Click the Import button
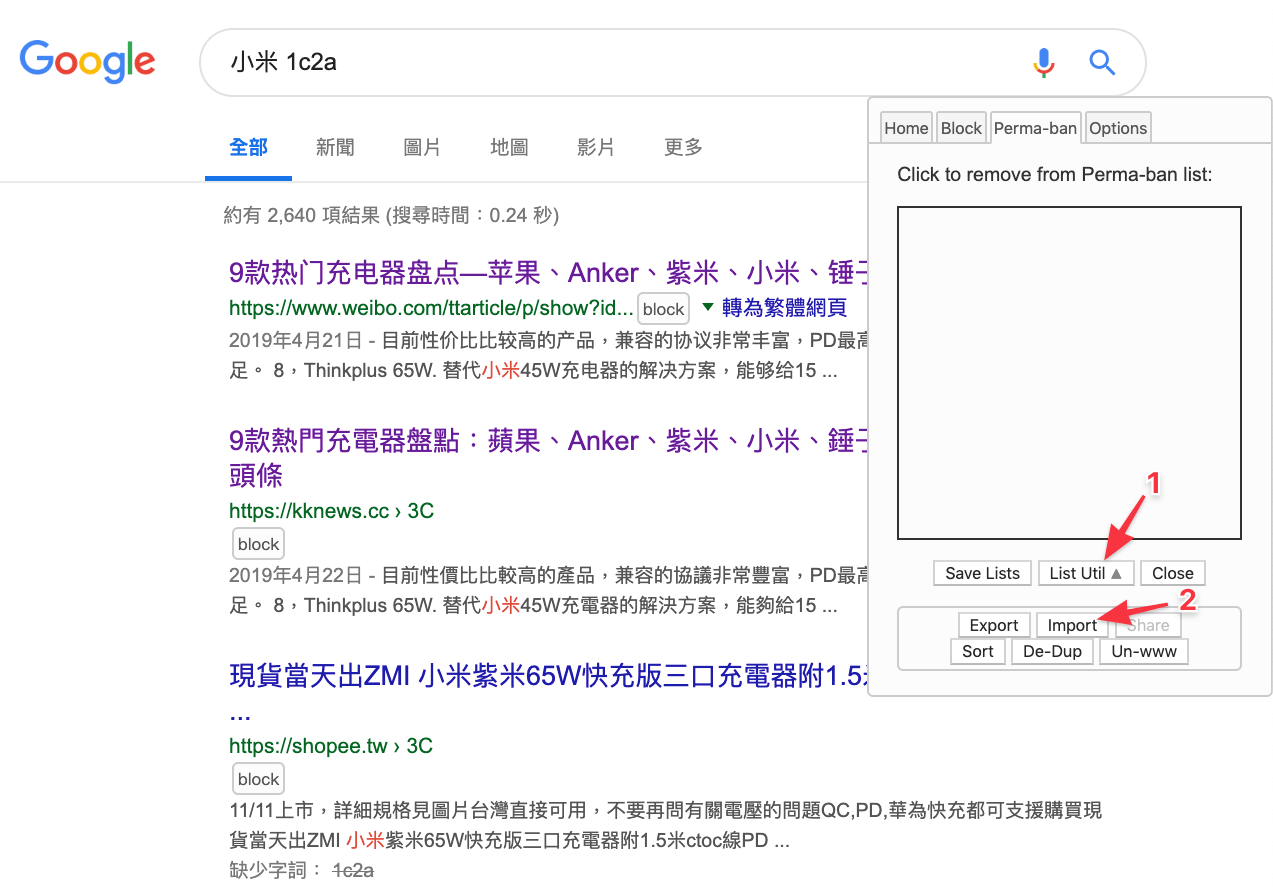1273x887 pixels. click(1072, 625)
